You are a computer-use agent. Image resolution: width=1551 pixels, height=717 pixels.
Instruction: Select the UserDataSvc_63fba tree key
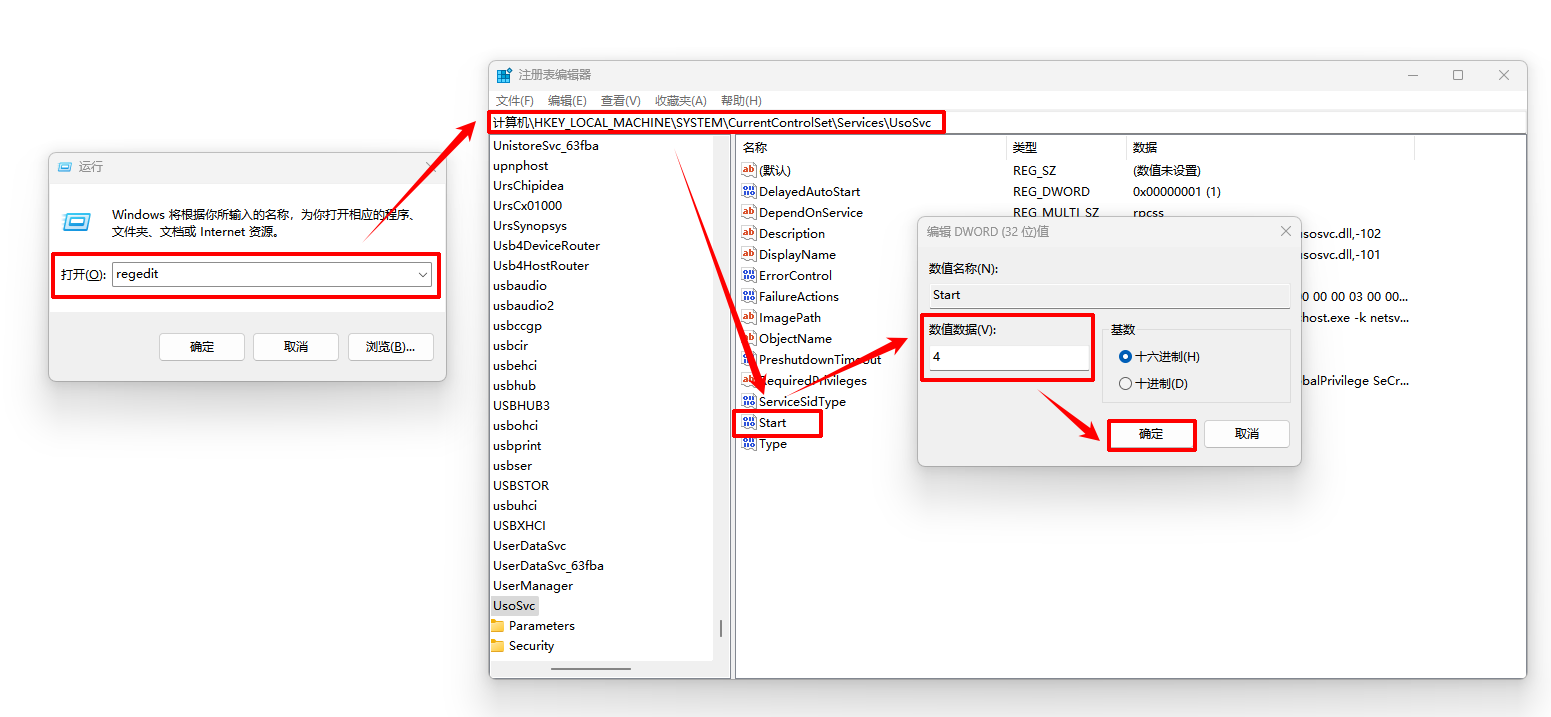(x=548, y=565)
